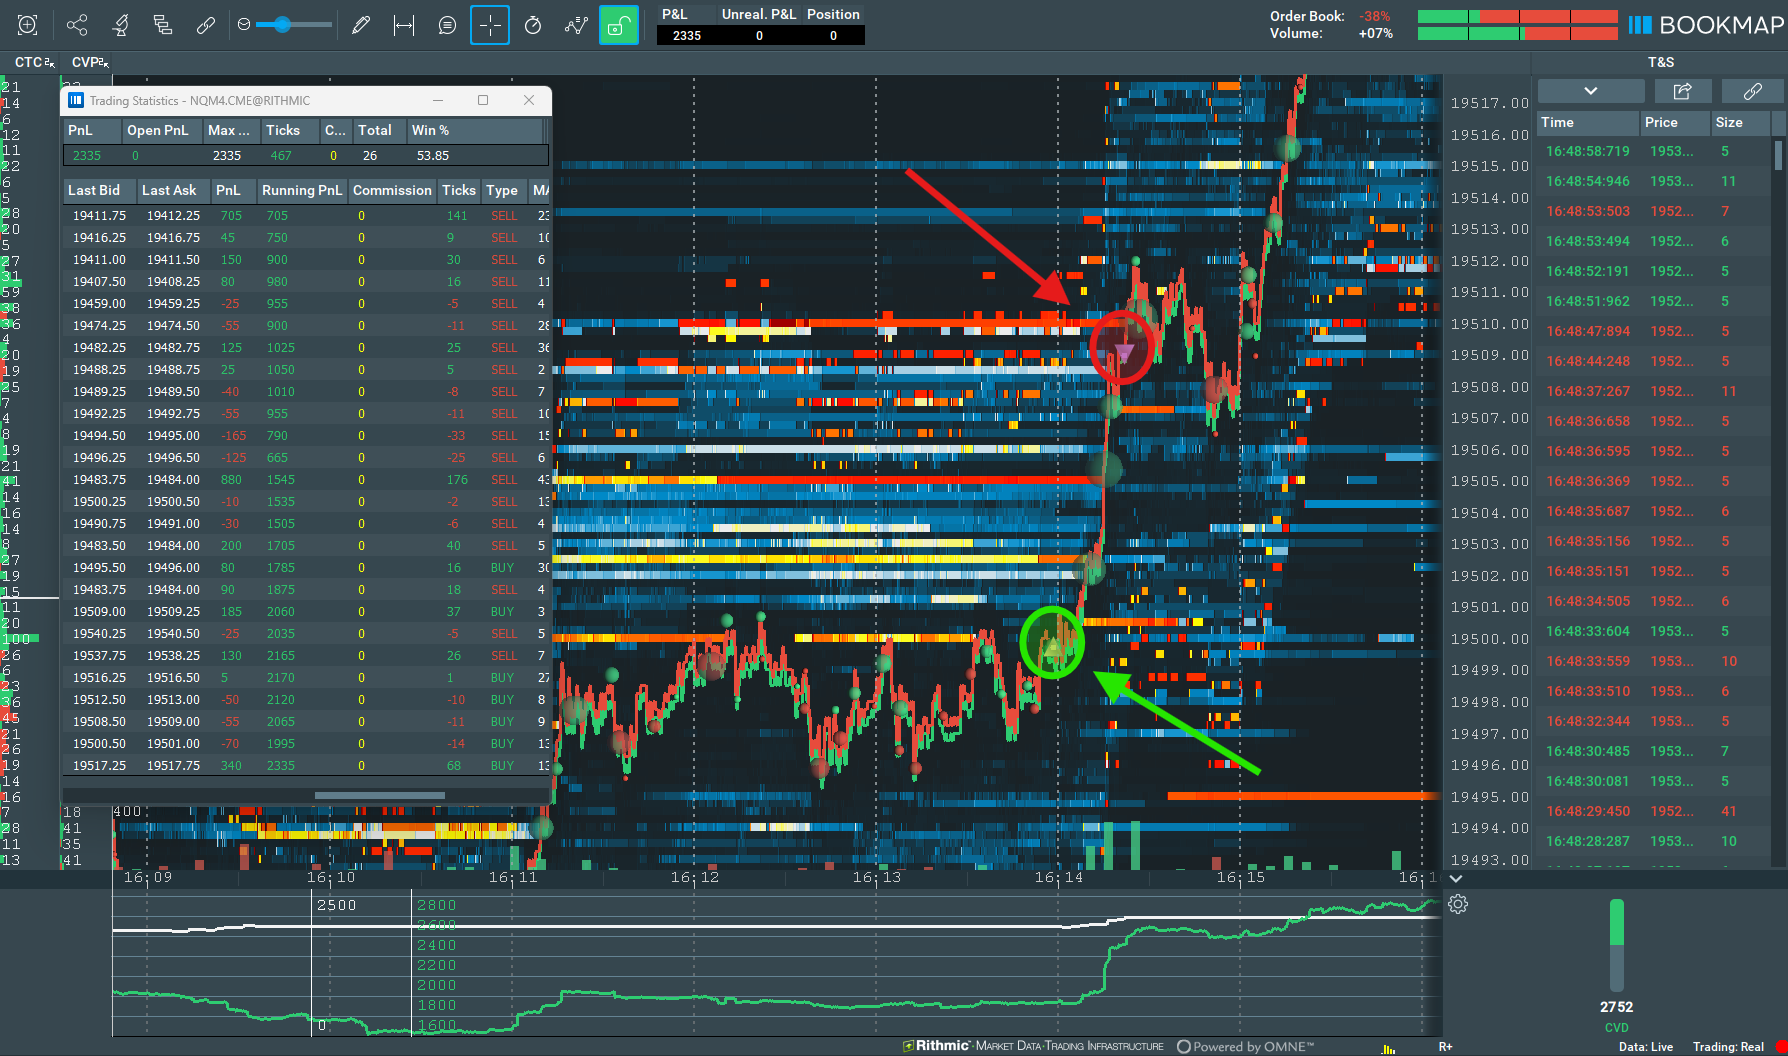The image size is (1788, 1056).
Task: Select the pencil drawing tool
Action: (x=361, y=25)
